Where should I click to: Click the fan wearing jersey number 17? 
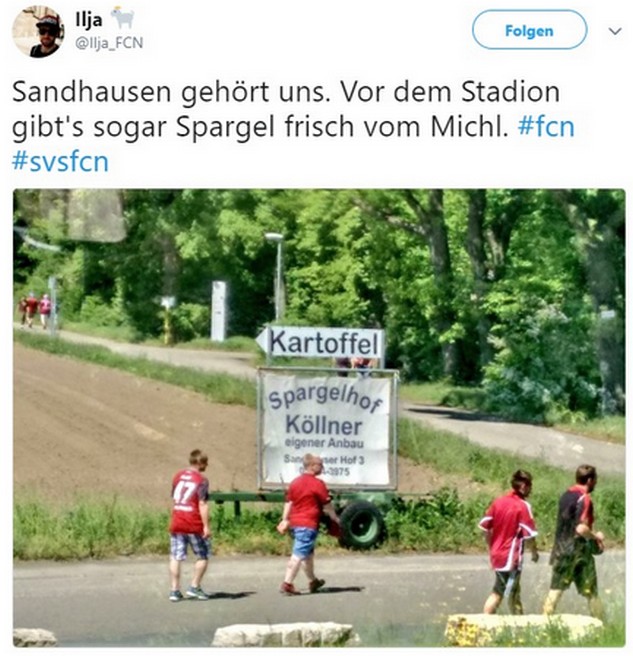pos(190,525)
